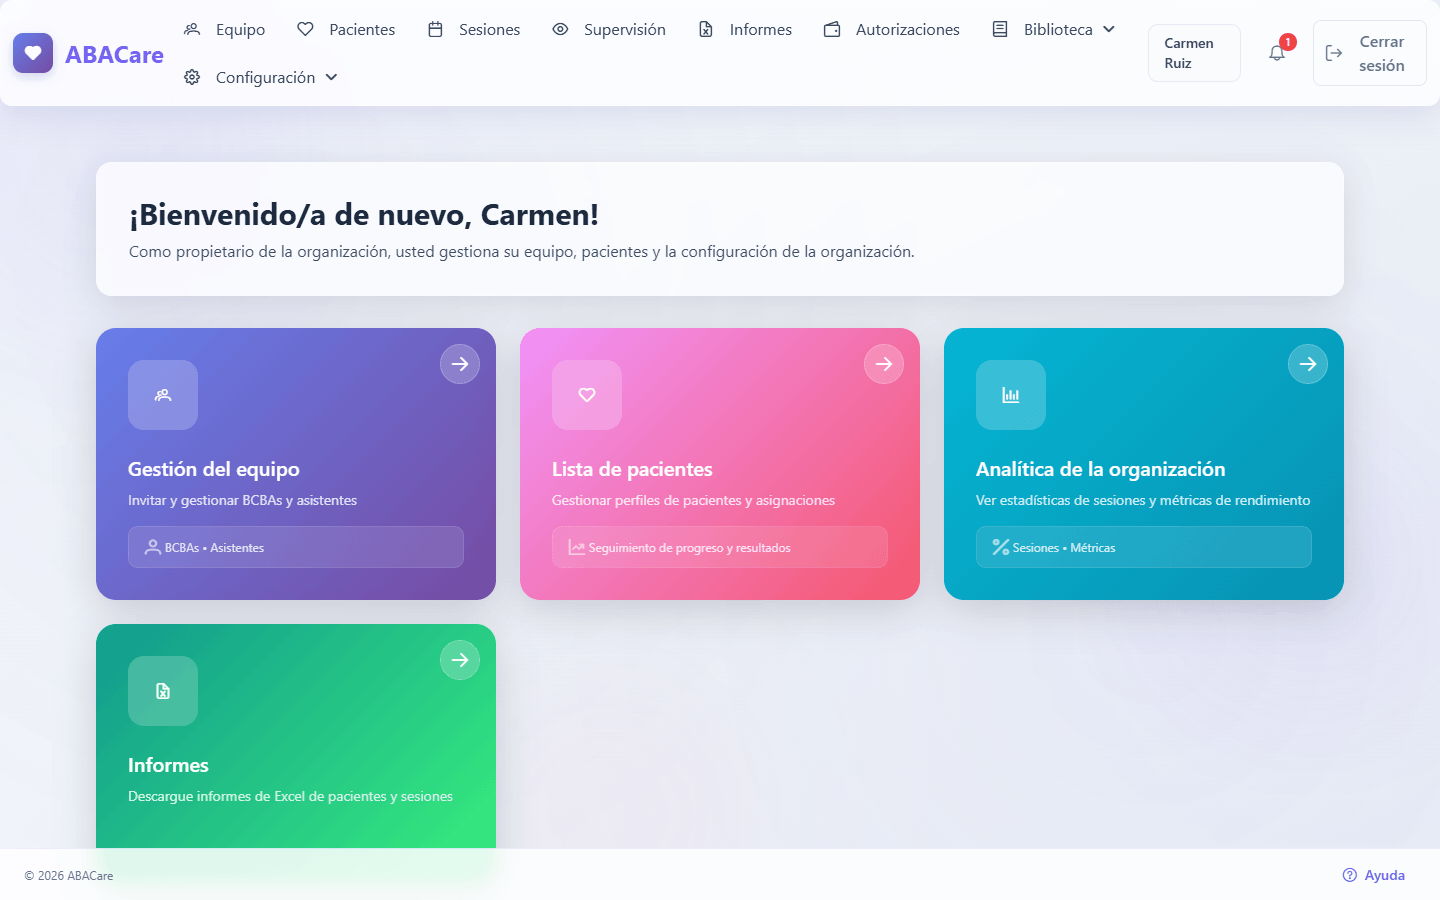Click the Excel file icon on Informes card
1440x900 pixels.
163,691
